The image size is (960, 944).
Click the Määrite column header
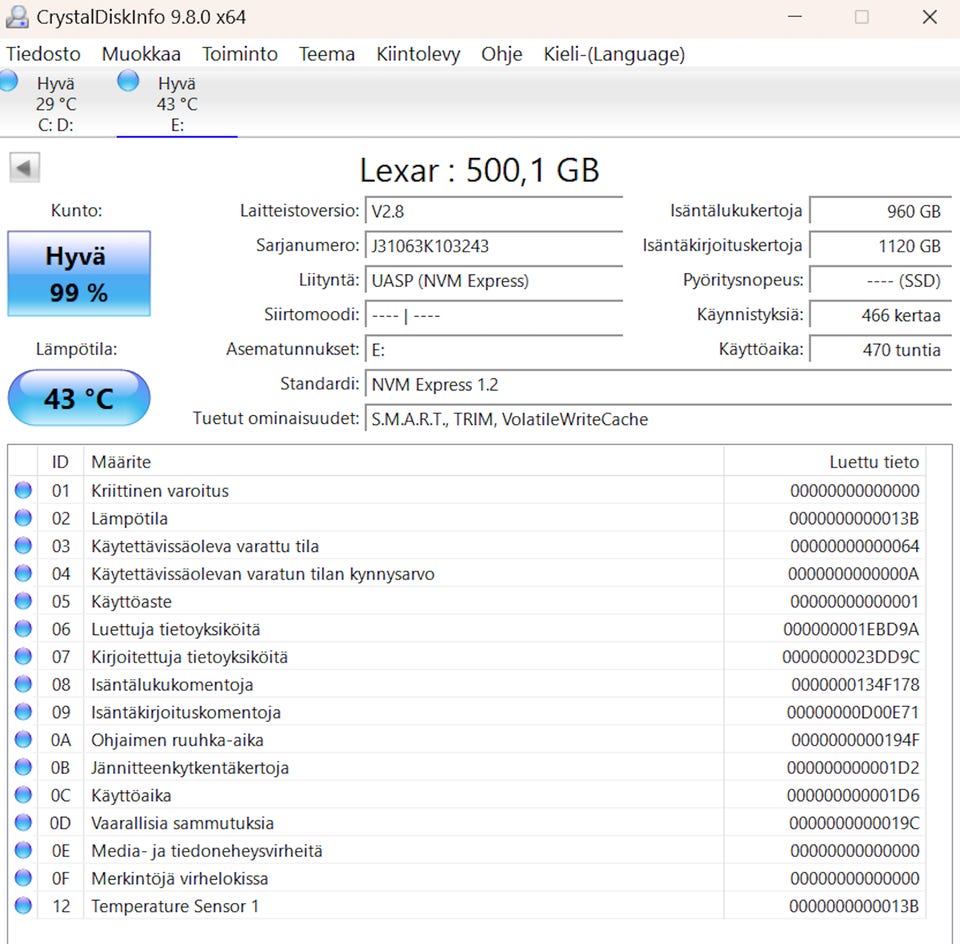tap(403, 462)
